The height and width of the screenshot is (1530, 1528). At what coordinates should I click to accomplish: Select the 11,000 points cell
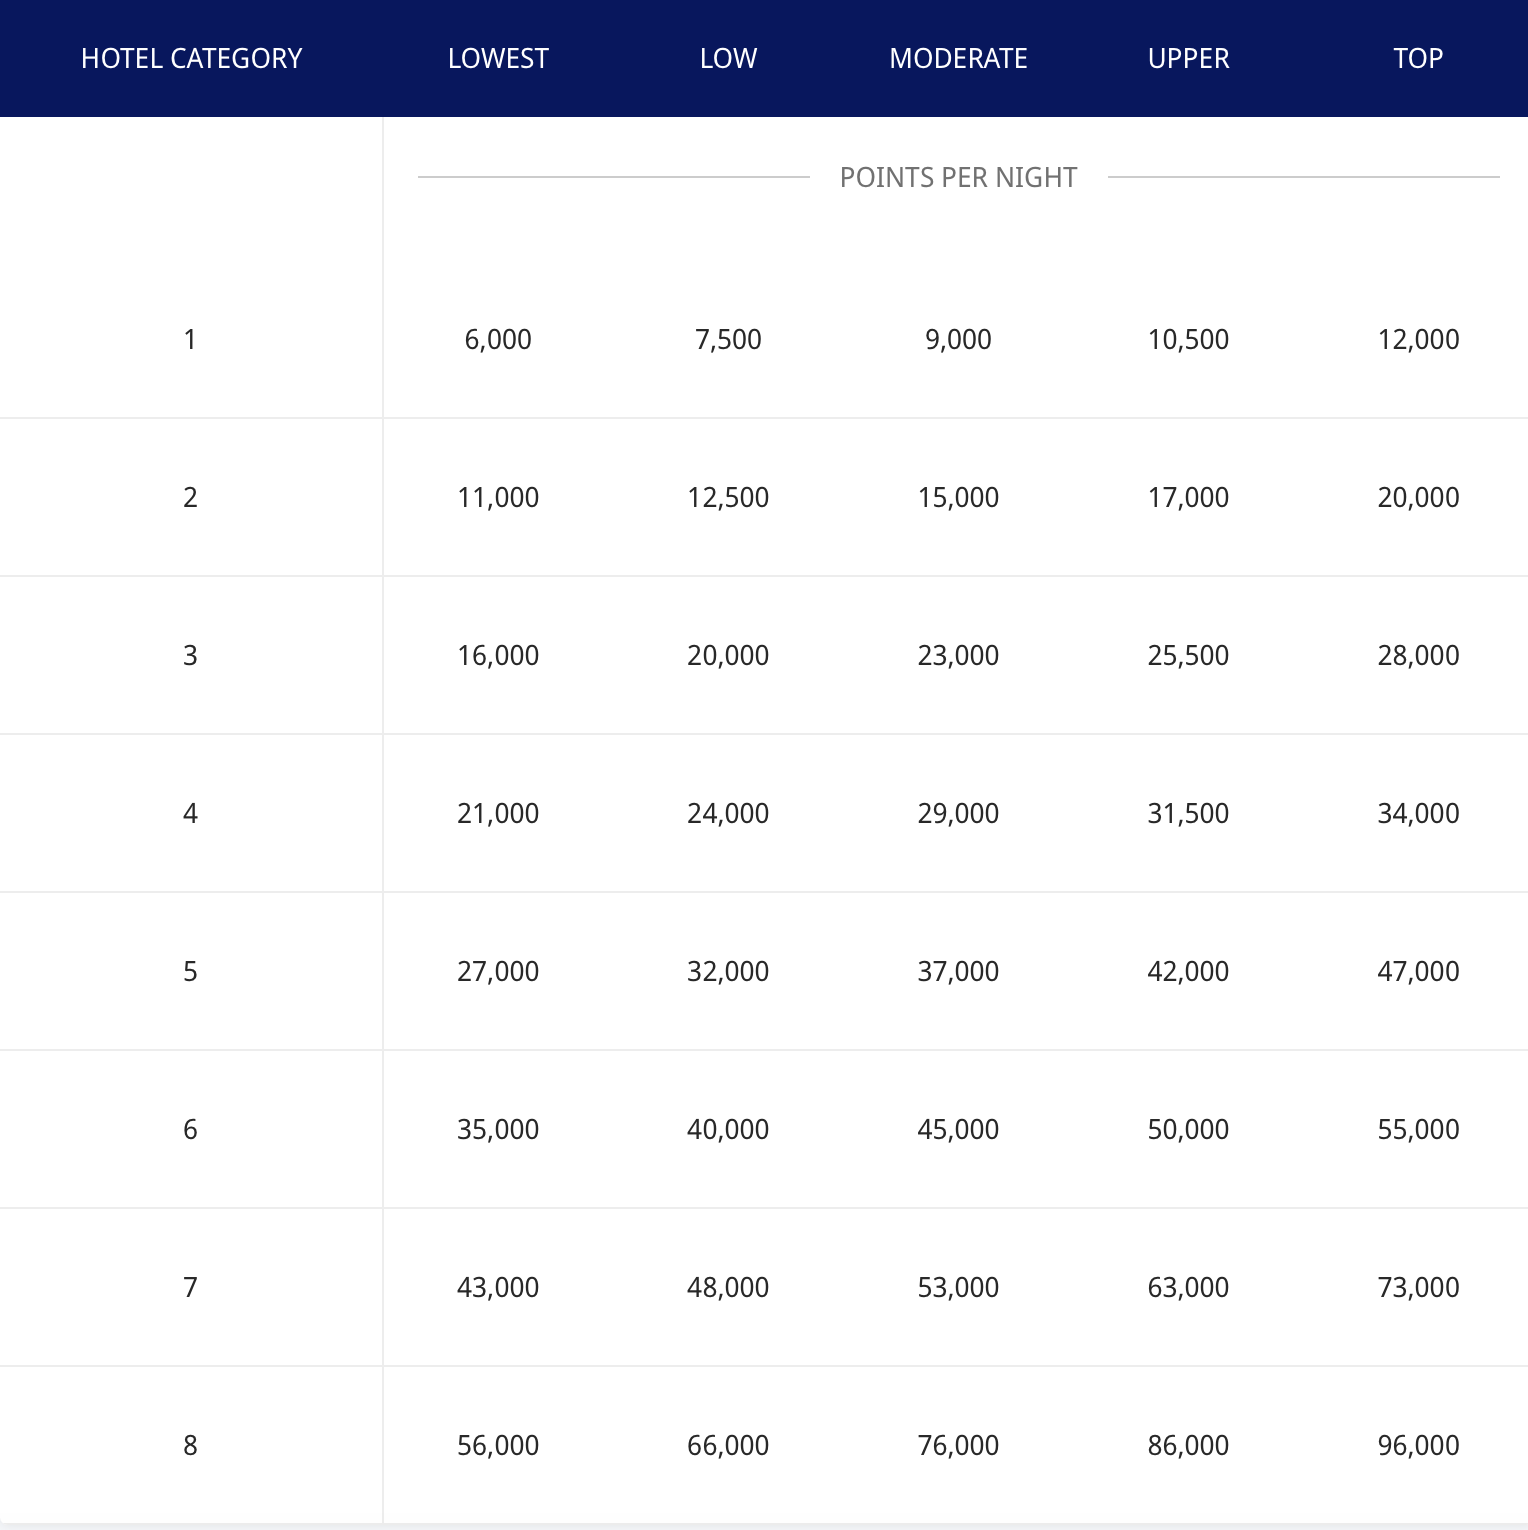(498, 497)
